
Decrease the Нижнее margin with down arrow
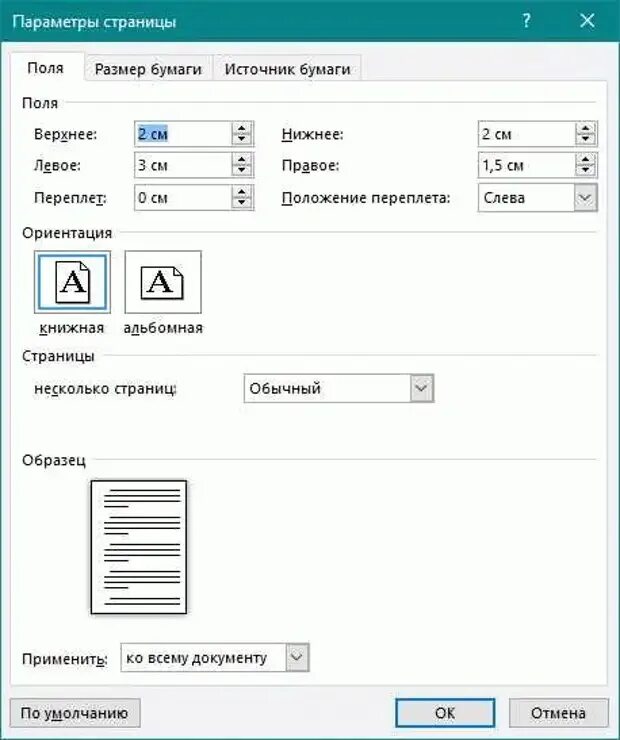pos(586,139)
